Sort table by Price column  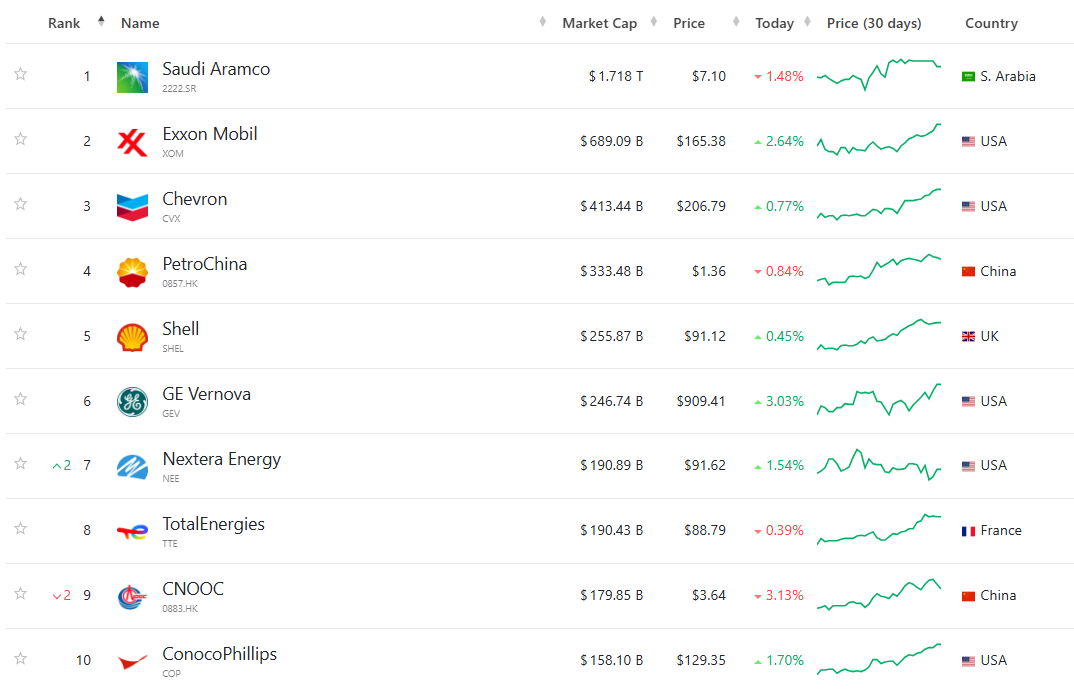[689, 23]
